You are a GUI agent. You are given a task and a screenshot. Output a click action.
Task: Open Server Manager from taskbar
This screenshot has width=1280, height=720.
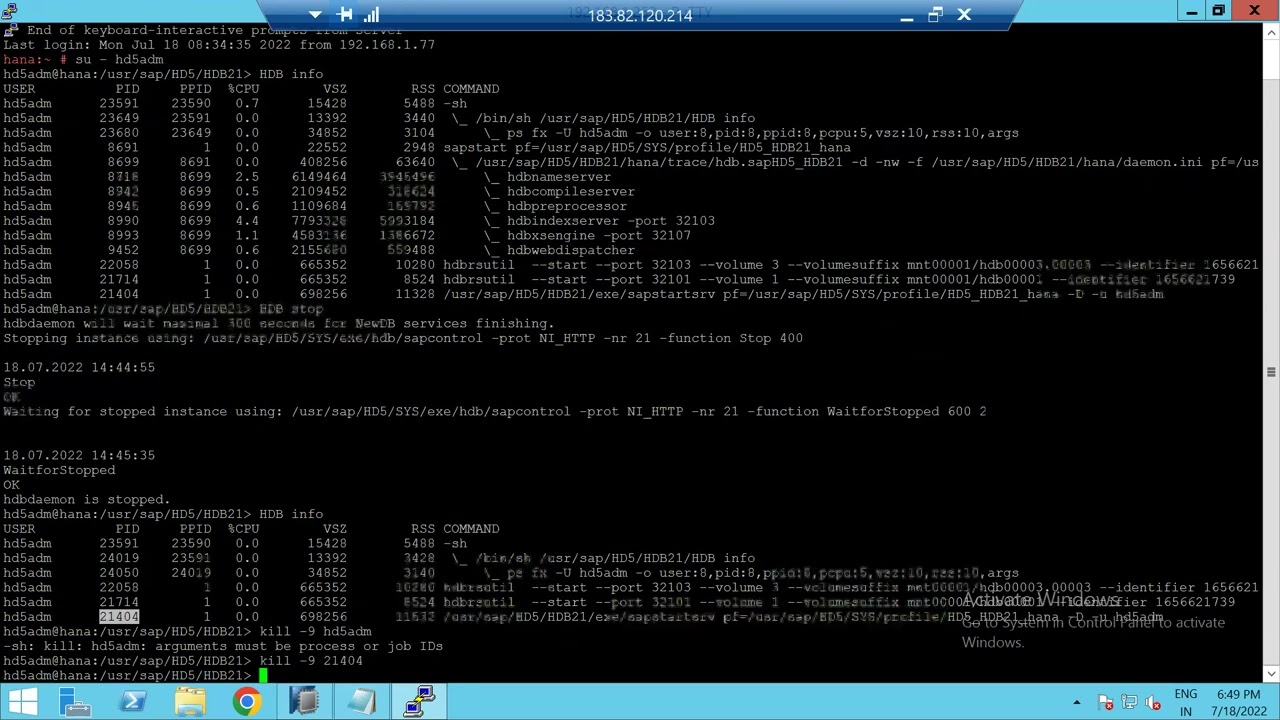(76, 701)
